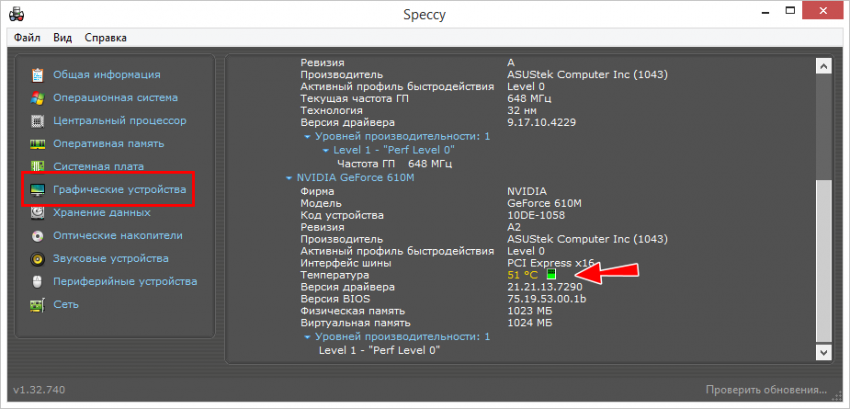Collapse the first Уровней производительности node
The height and width of the screenshot is (409, 850).
[308, 136]
